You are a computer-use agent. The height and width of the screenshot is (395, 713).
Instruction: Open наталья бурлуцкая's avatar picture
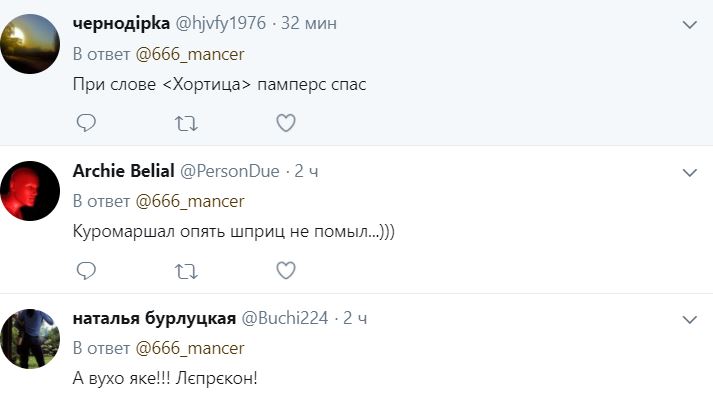[30, 339]
